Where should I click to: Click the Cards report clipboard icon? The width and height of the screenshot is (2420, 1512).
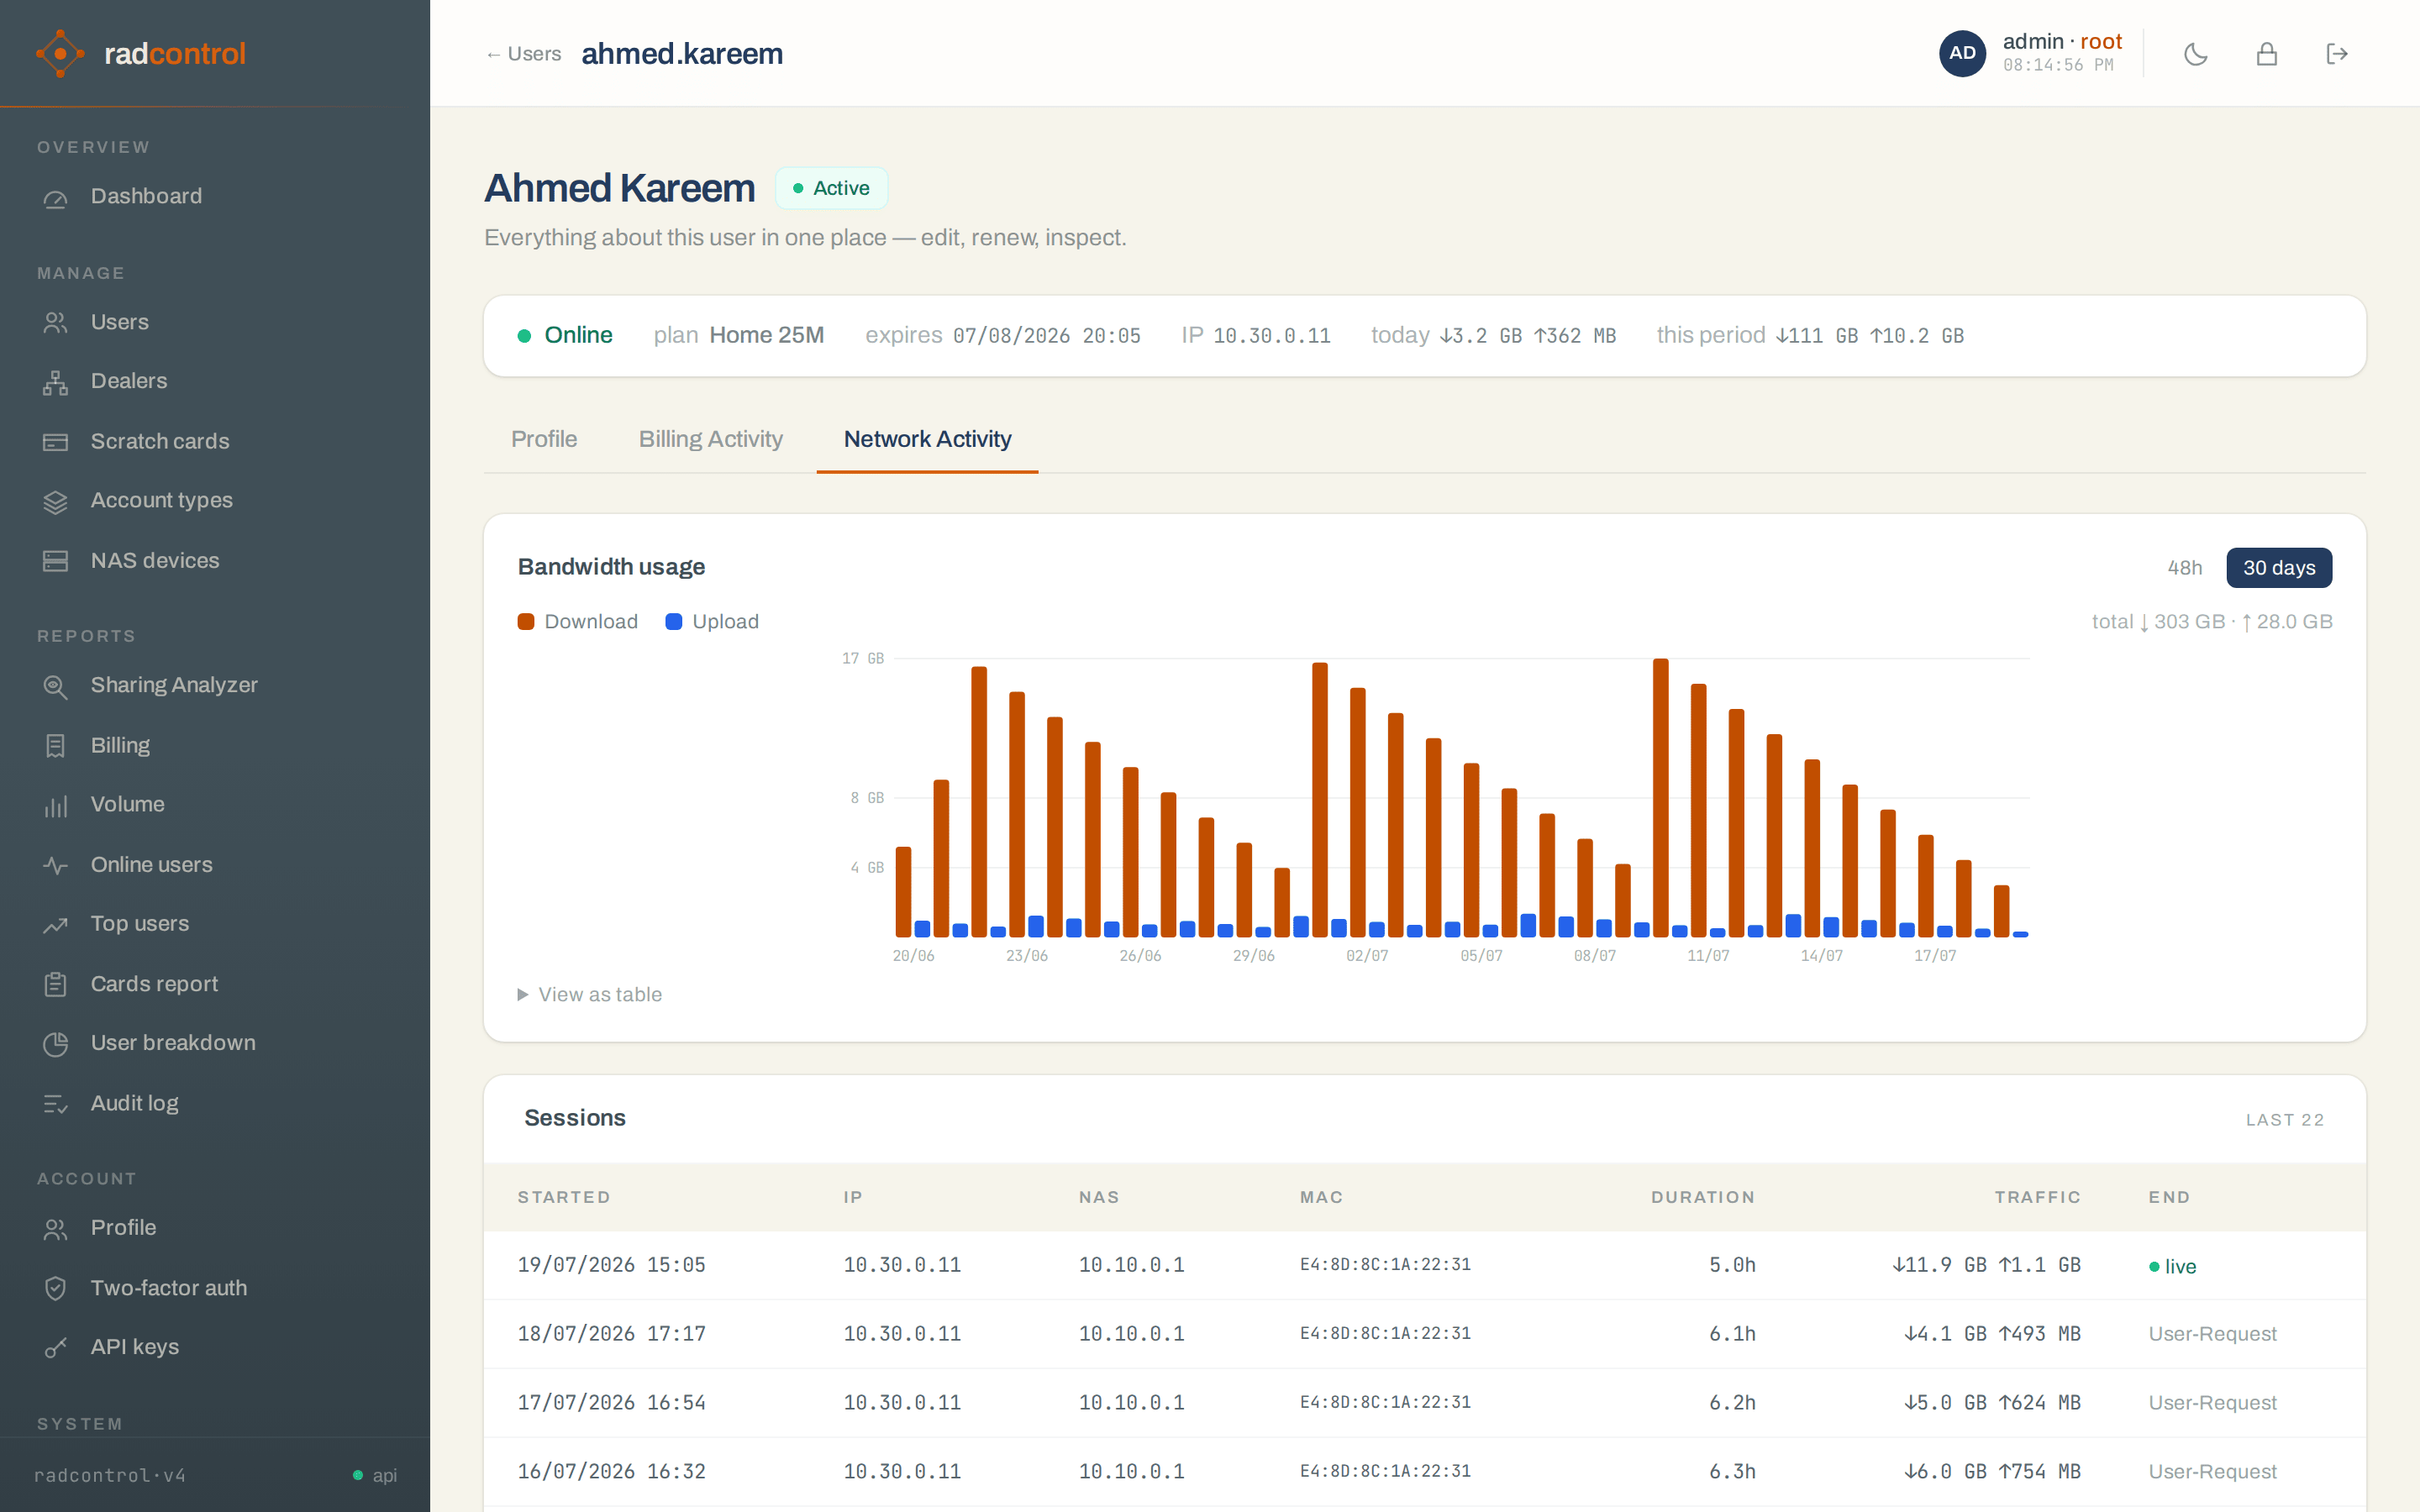56,984
